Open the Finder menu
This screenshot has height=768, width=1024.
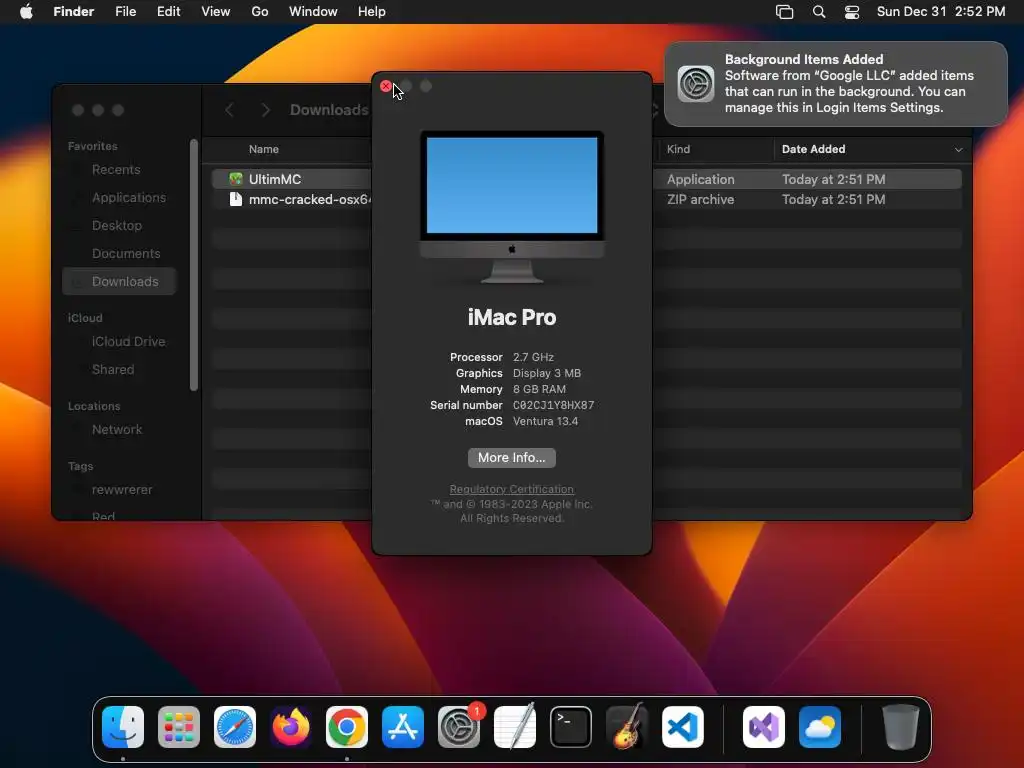74,12
